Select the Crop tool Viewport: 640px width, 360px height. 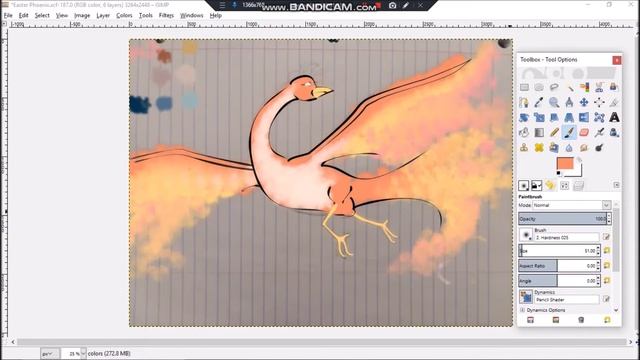tap(614, 102)
